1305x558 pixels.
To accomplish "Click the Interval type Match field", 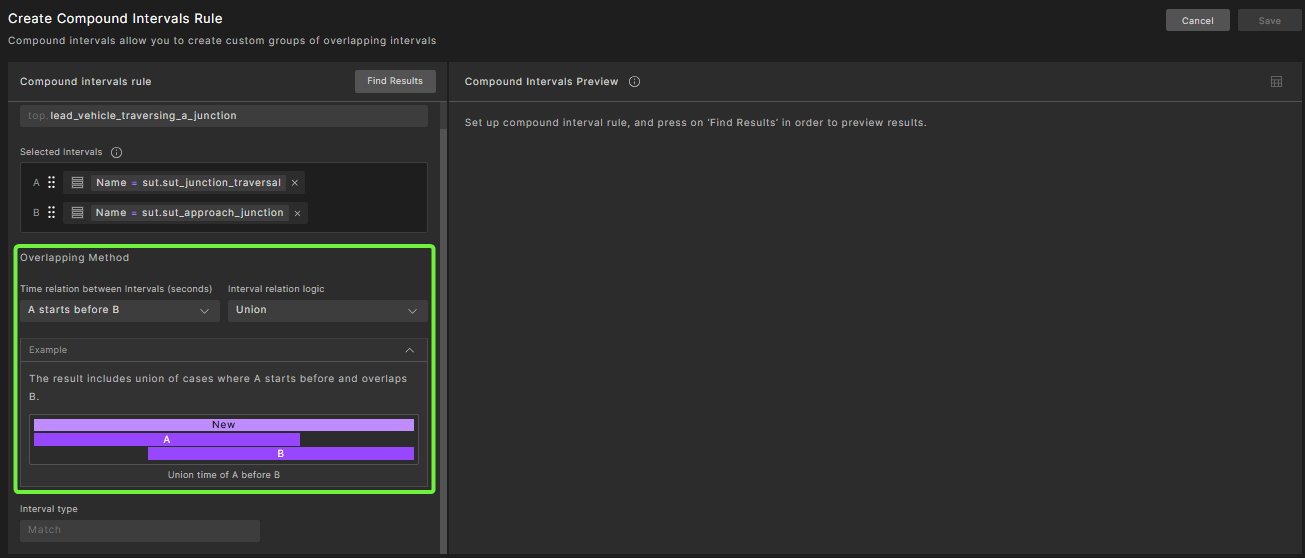I will (139, 530).
